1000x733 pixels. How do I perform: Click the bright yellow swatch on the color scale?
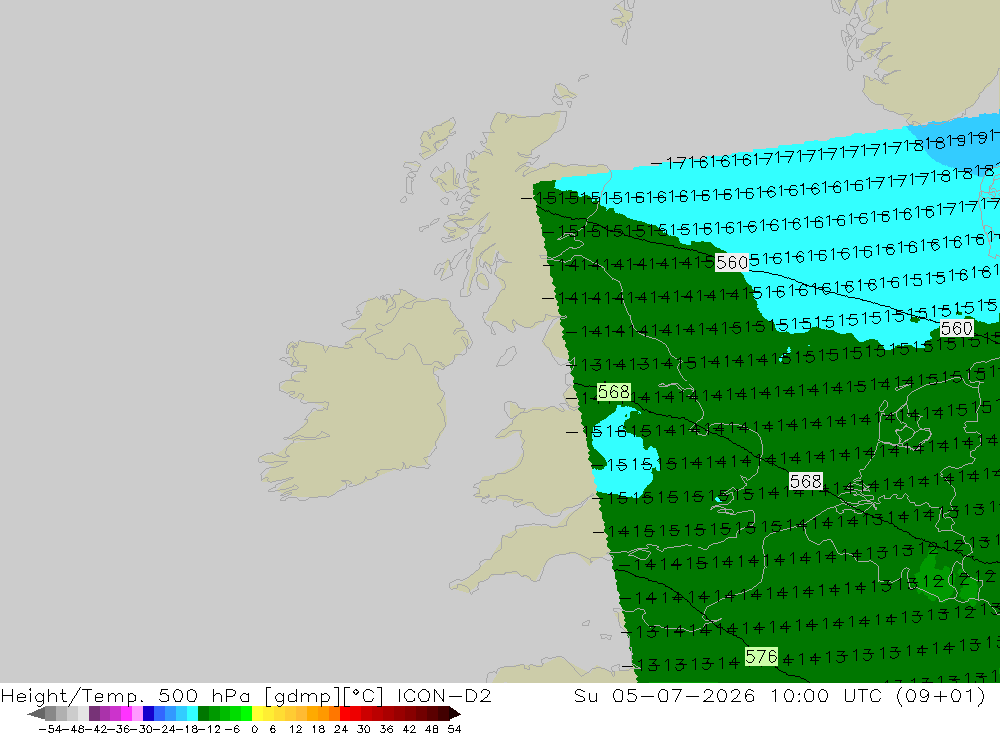coord(258,714)
